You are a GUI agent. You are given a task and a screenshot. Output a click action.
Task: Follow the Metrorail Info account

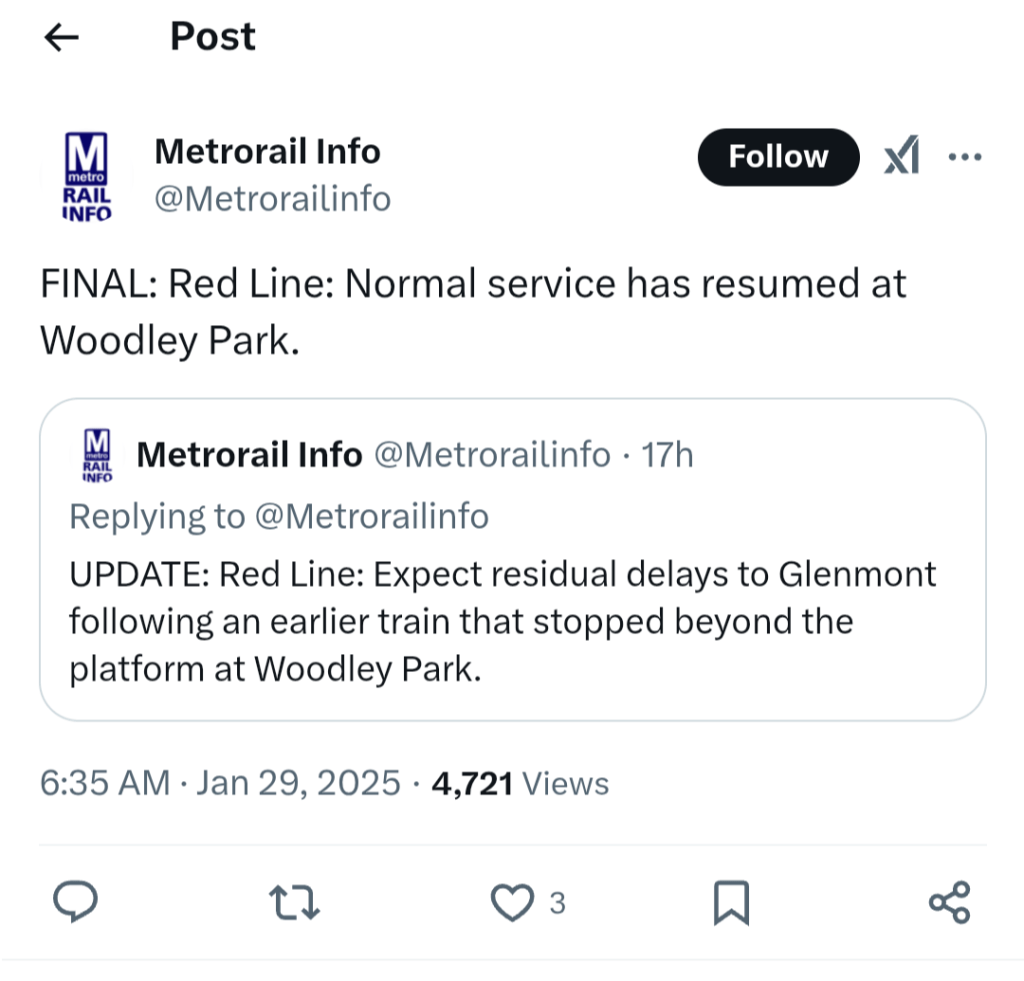[x=778, y=157]
